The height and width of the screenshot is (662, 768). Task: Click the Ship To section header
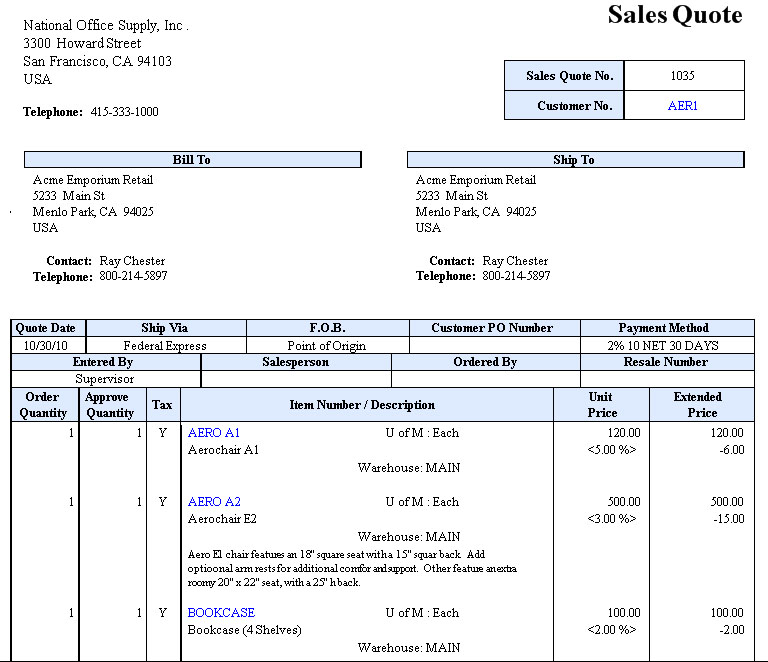(x=574, y=160)
